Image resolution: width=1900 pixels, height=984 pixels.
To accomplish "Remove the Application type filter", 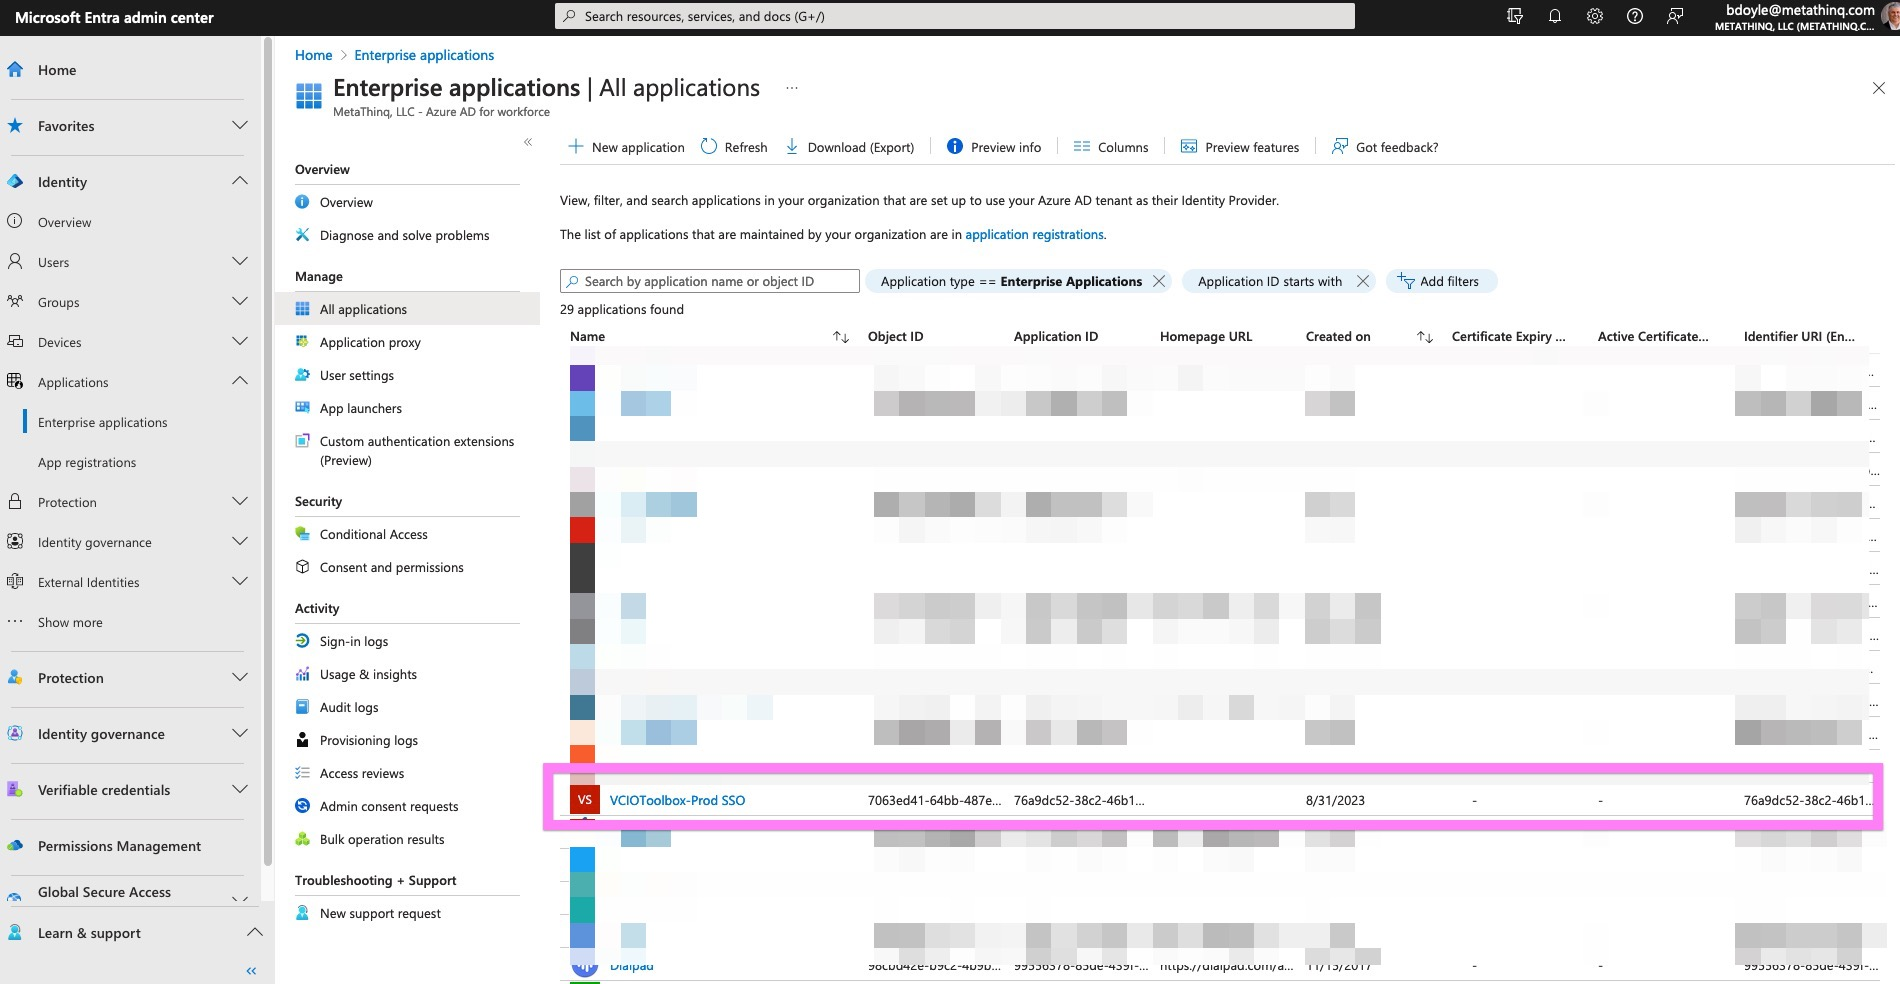I will (x=1159, y=281).
